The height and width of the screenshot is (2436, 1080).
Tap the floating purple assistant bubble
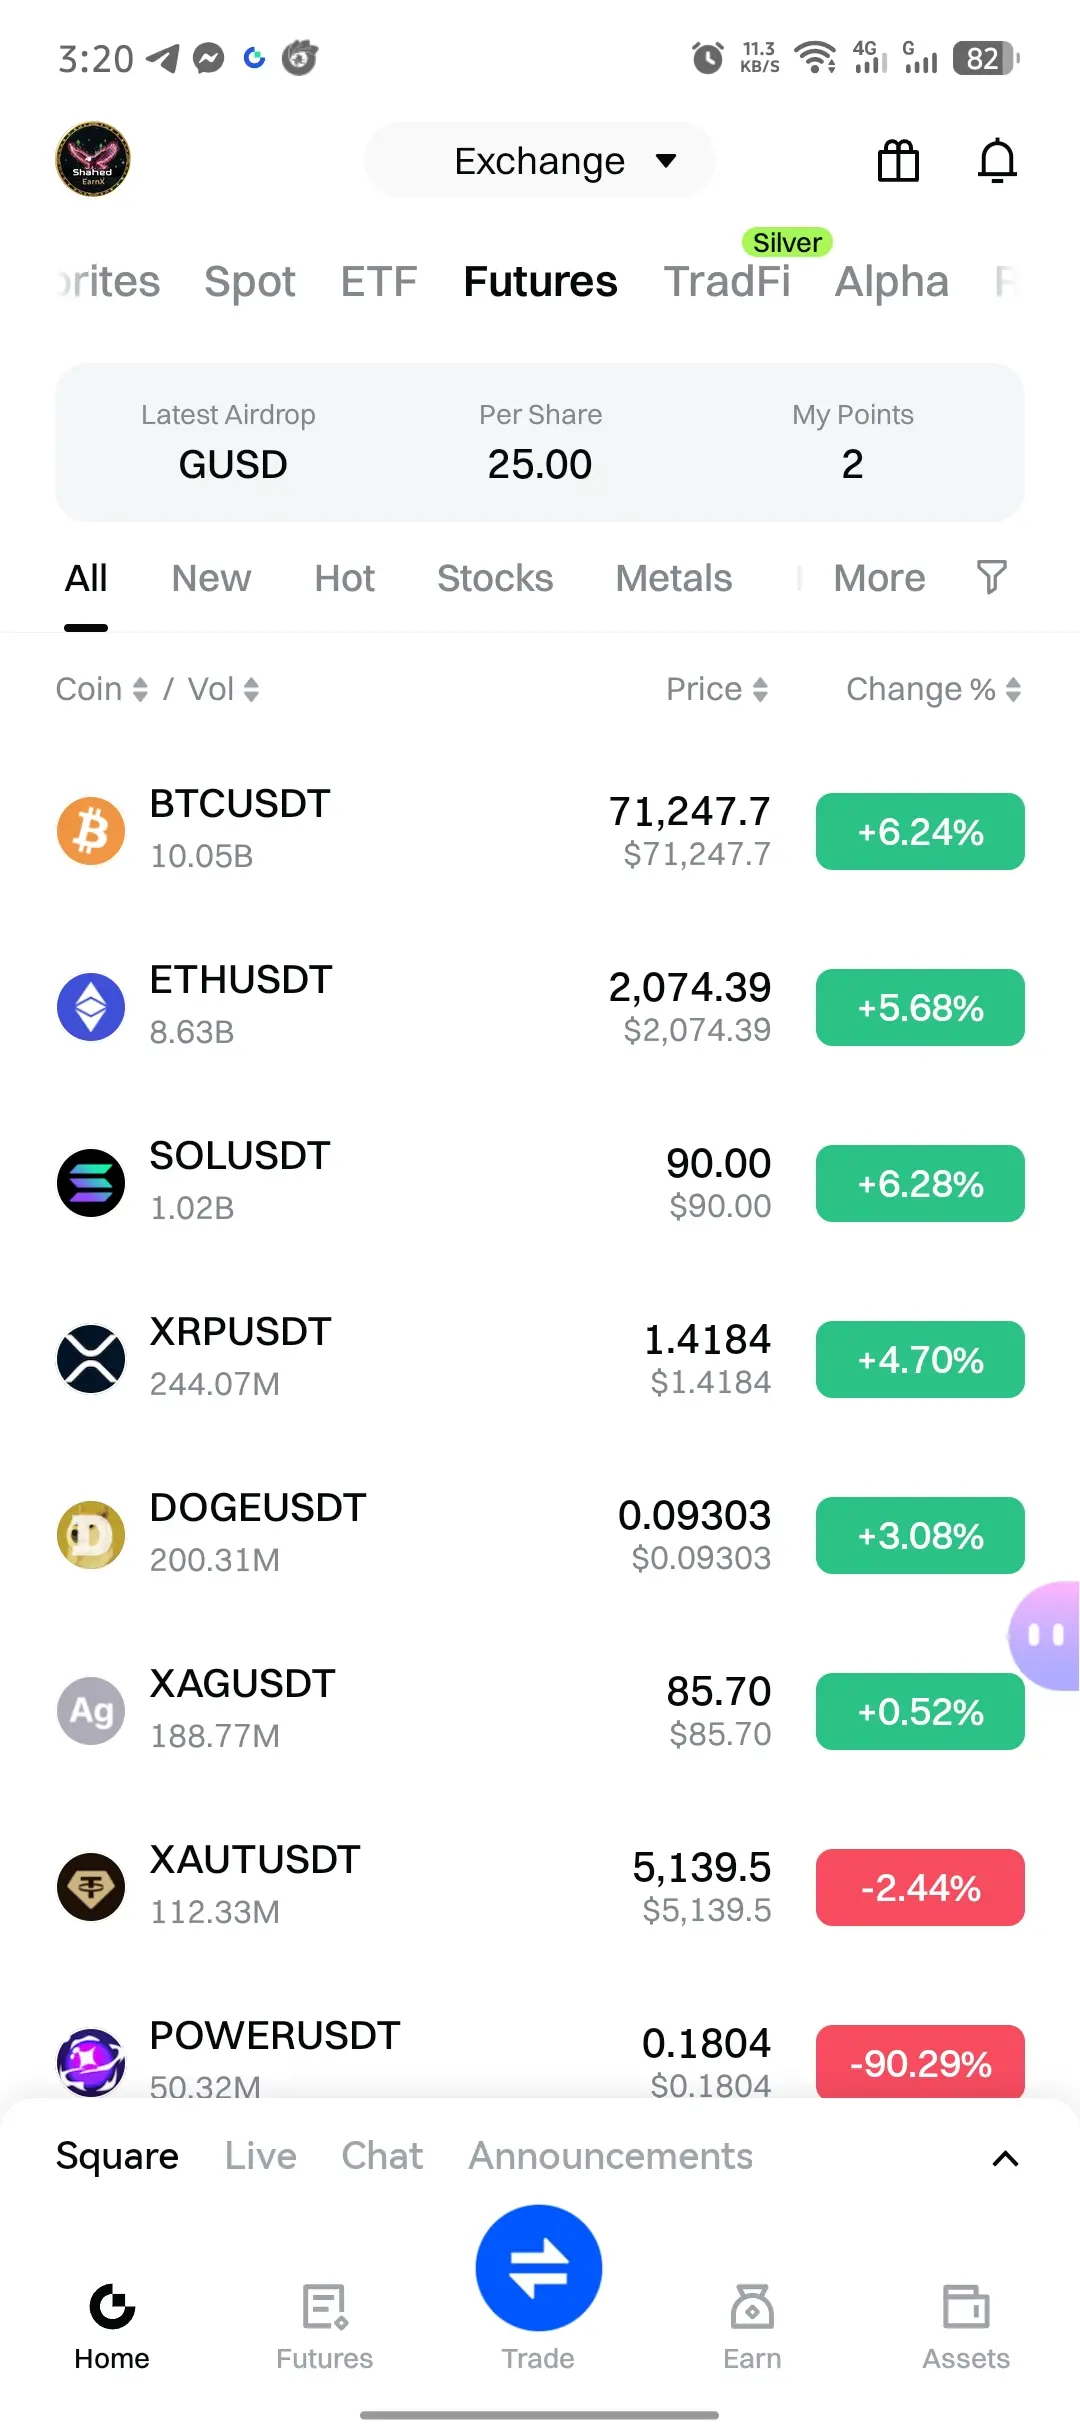pyautogui.click(x=1045, y=1636)
